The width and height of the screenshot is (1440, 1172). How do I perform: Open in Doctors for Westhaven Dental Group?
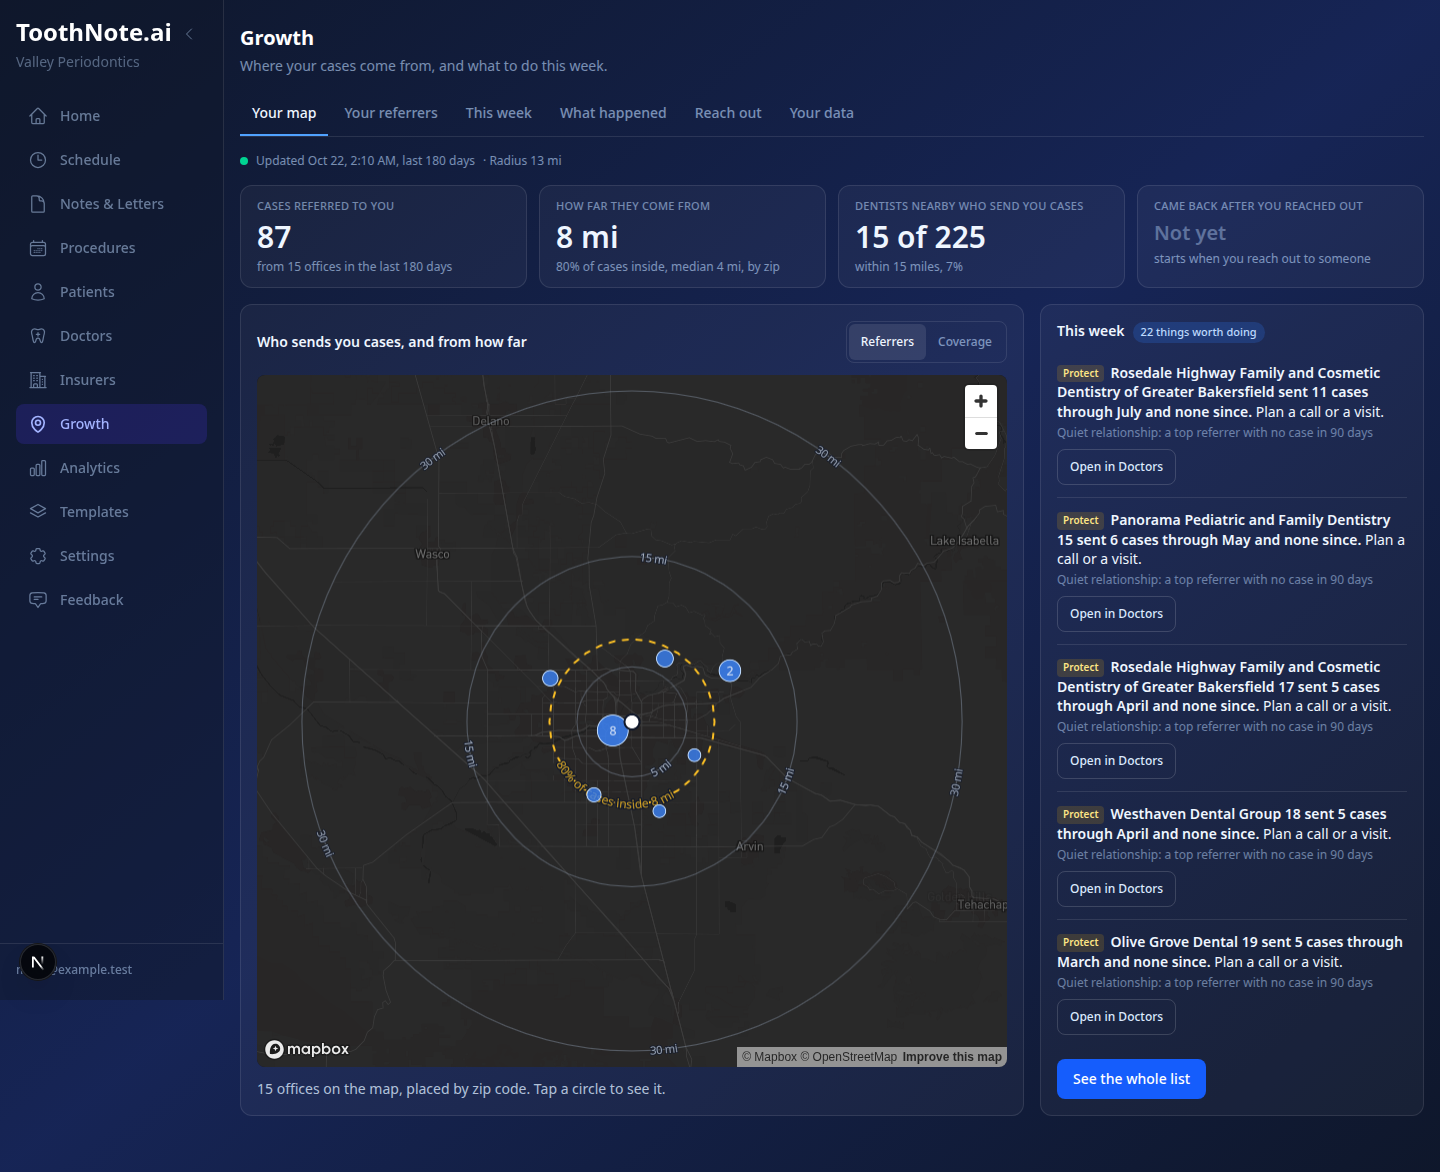(1116, 889)
